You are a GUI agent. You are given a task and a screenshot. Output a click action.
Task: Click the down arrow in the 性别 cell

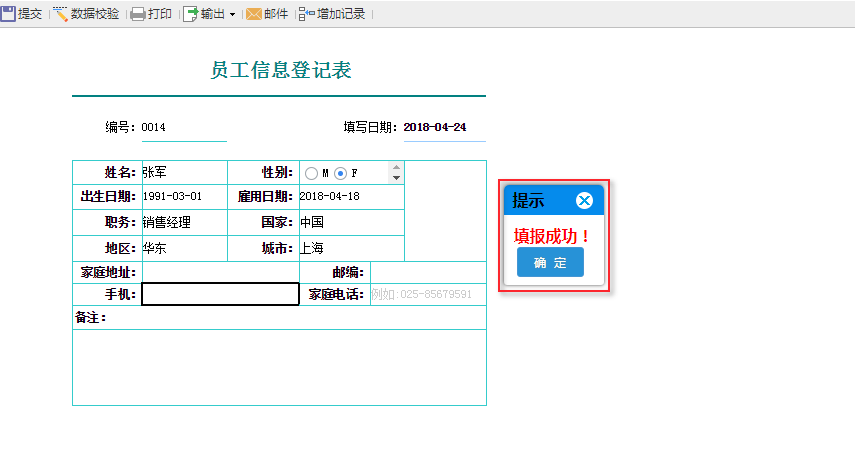point(396,178)
